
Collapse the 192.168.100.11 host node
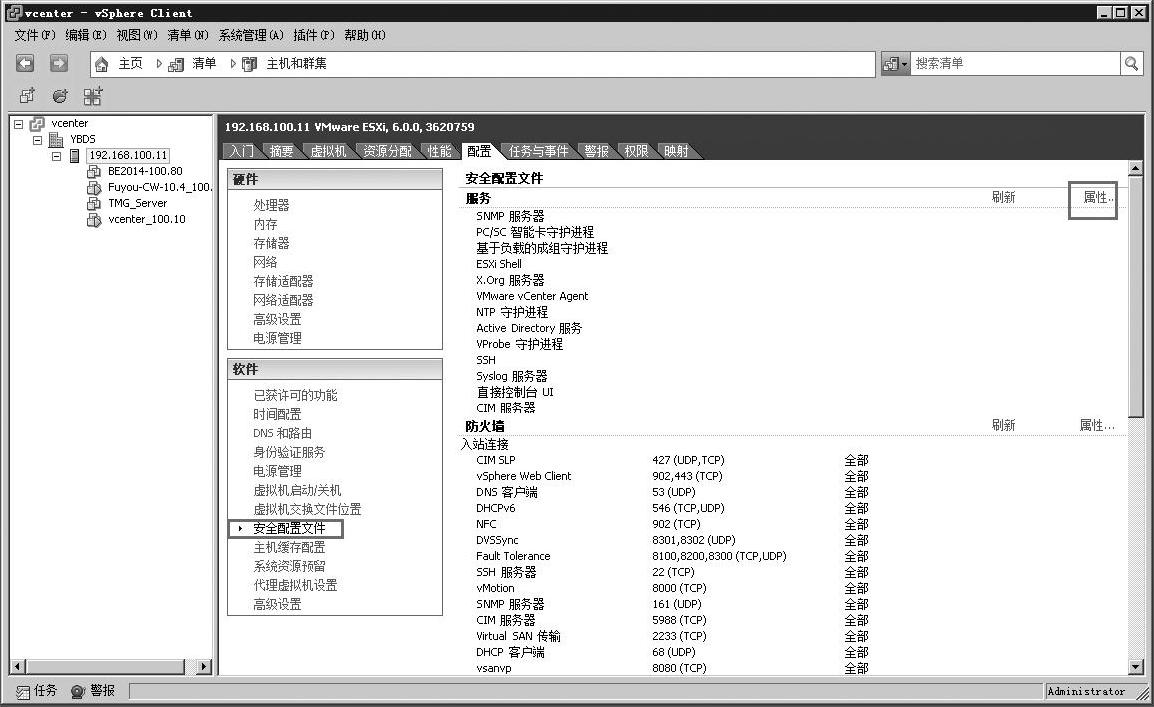[x=57, y=156]
